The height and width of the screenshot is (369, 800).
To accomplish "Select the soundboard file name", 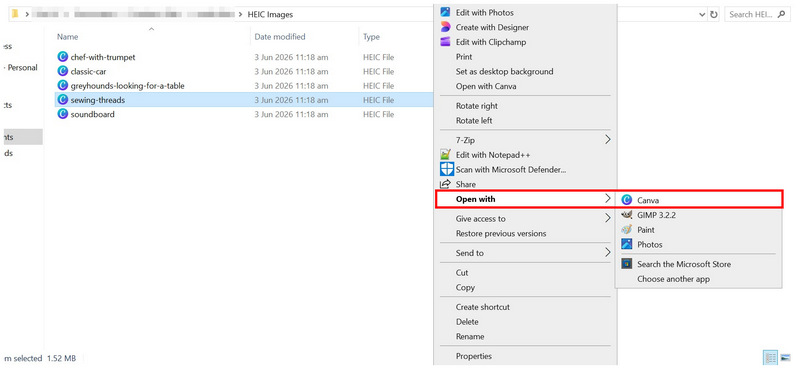I will point(92,114).
